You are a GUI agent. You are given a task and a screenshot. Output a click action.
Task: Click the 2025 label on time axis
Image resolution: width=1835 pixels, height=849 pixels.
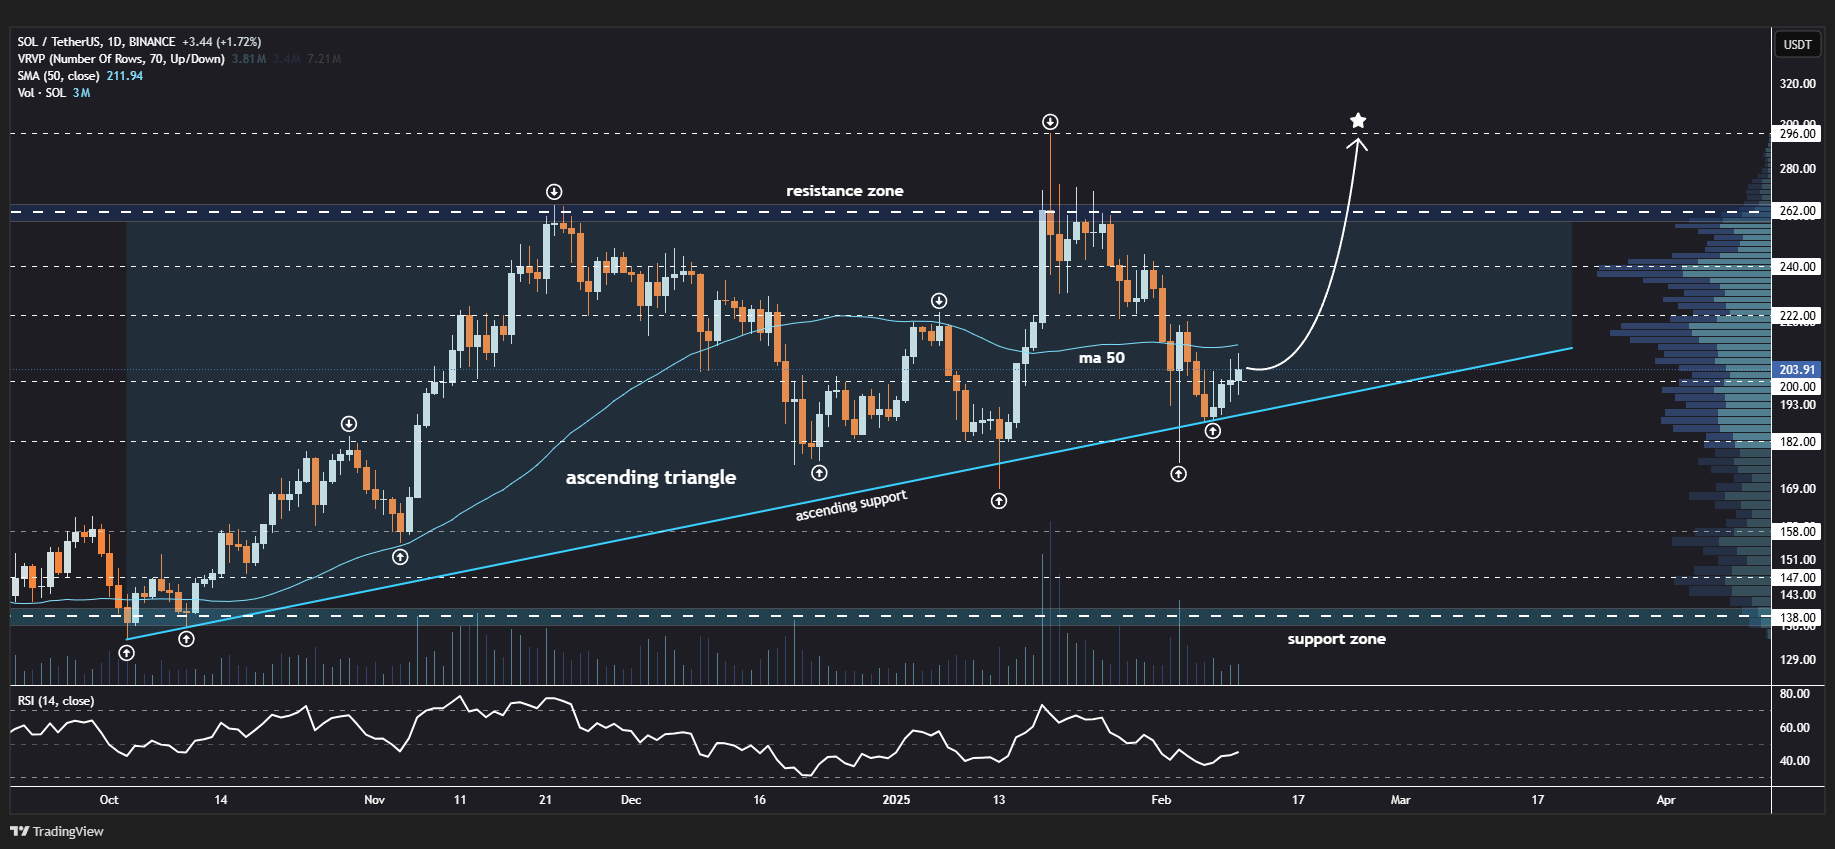point(896,800)
